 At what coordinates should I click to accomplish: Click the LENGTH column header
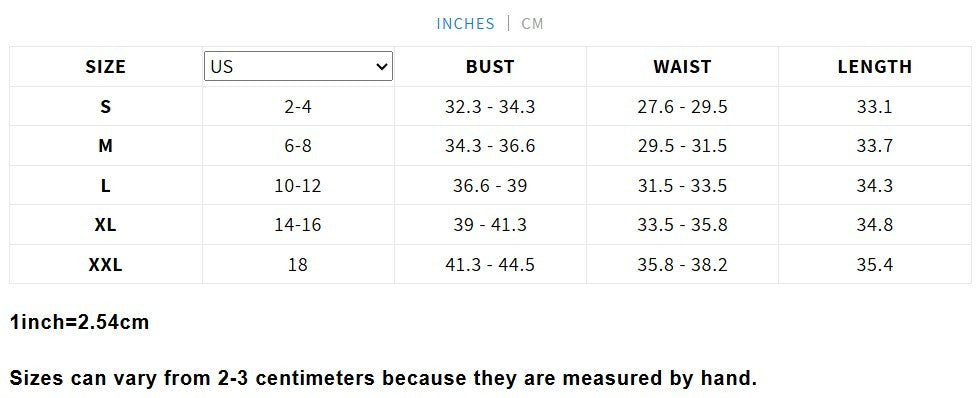tap(875, 67)
